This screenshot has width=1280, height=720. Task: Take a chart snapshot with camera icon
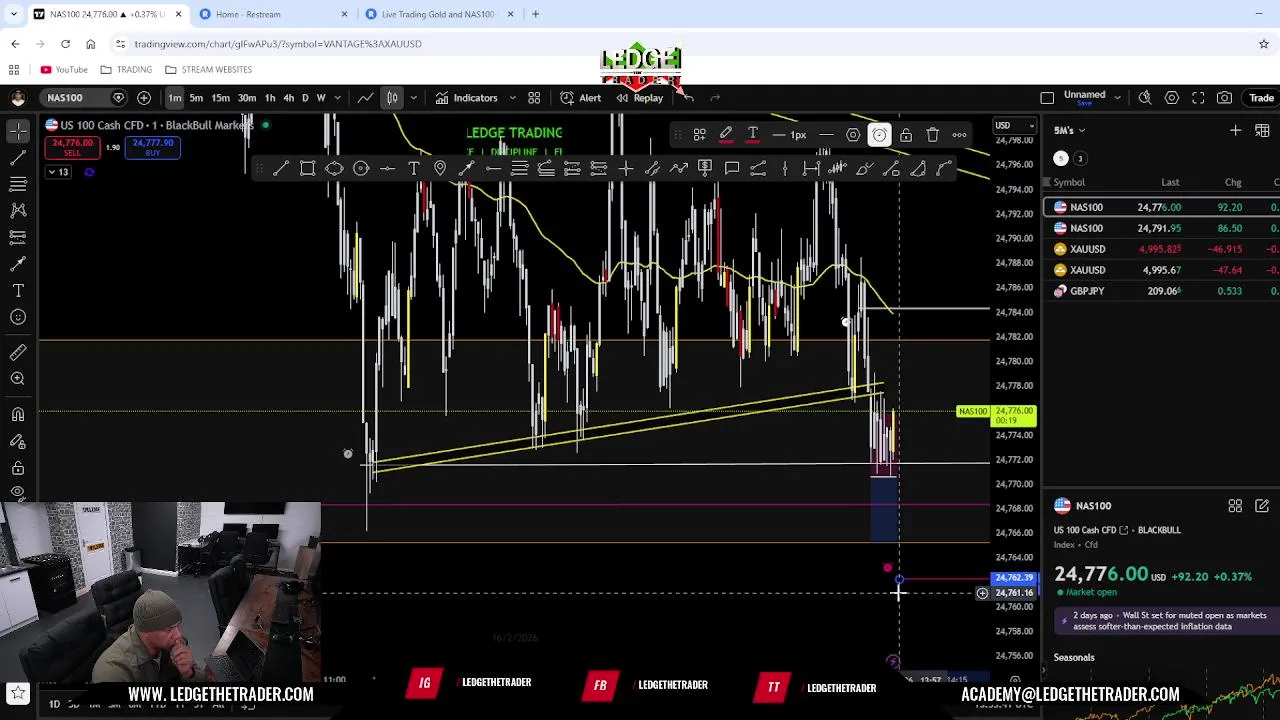tap(1224, 98)
